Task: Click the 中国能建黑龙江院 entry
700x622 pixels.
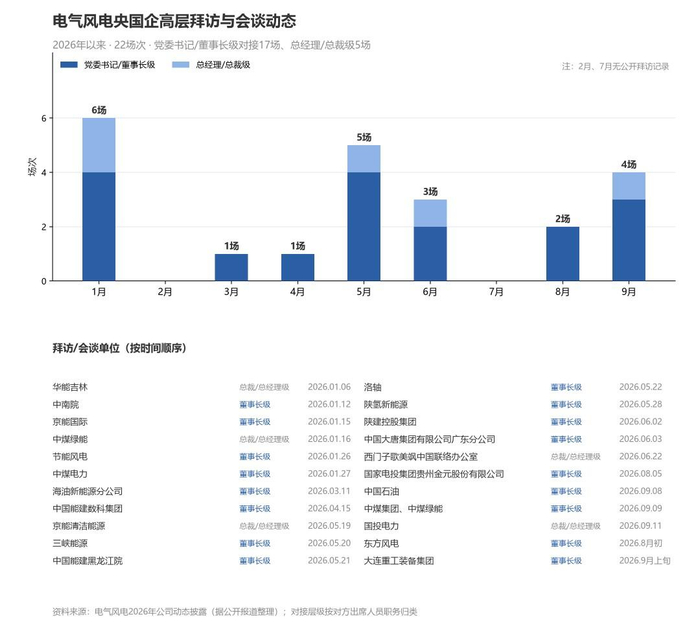Action: pos(88,561)
